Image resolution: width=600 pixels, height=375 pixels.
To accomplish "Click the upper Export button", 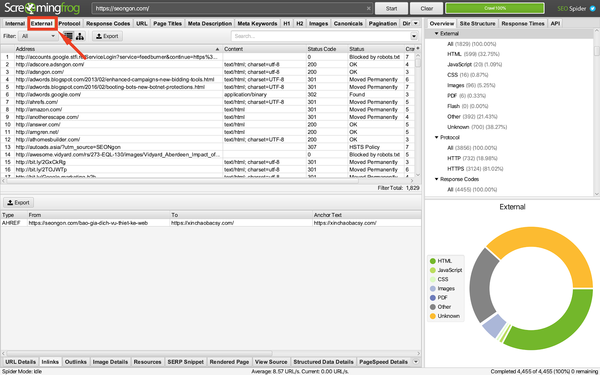I will tap(107, 36).
